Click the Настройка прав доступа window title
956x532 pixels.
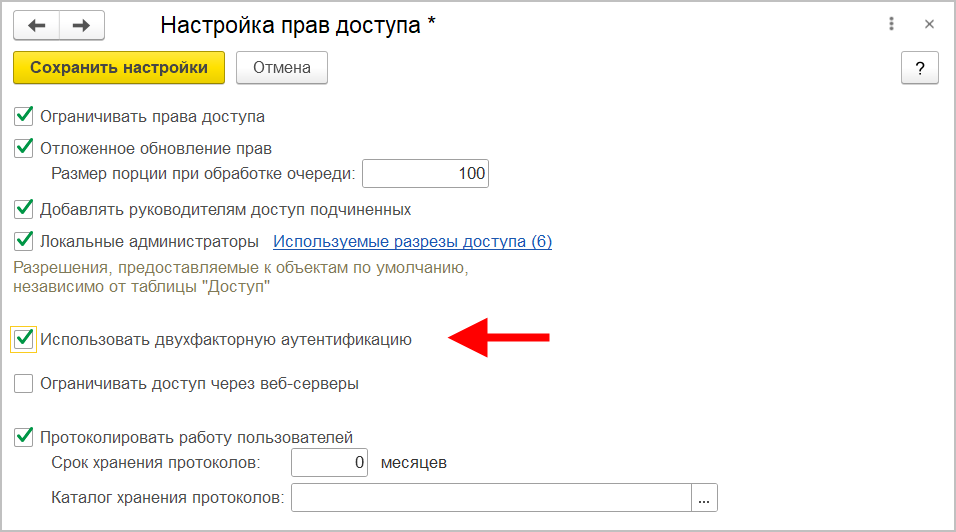tap(298, 25)
